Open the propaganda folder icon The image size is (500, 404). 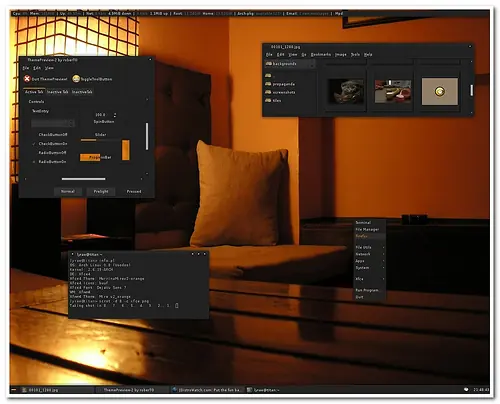click(268, 84)
